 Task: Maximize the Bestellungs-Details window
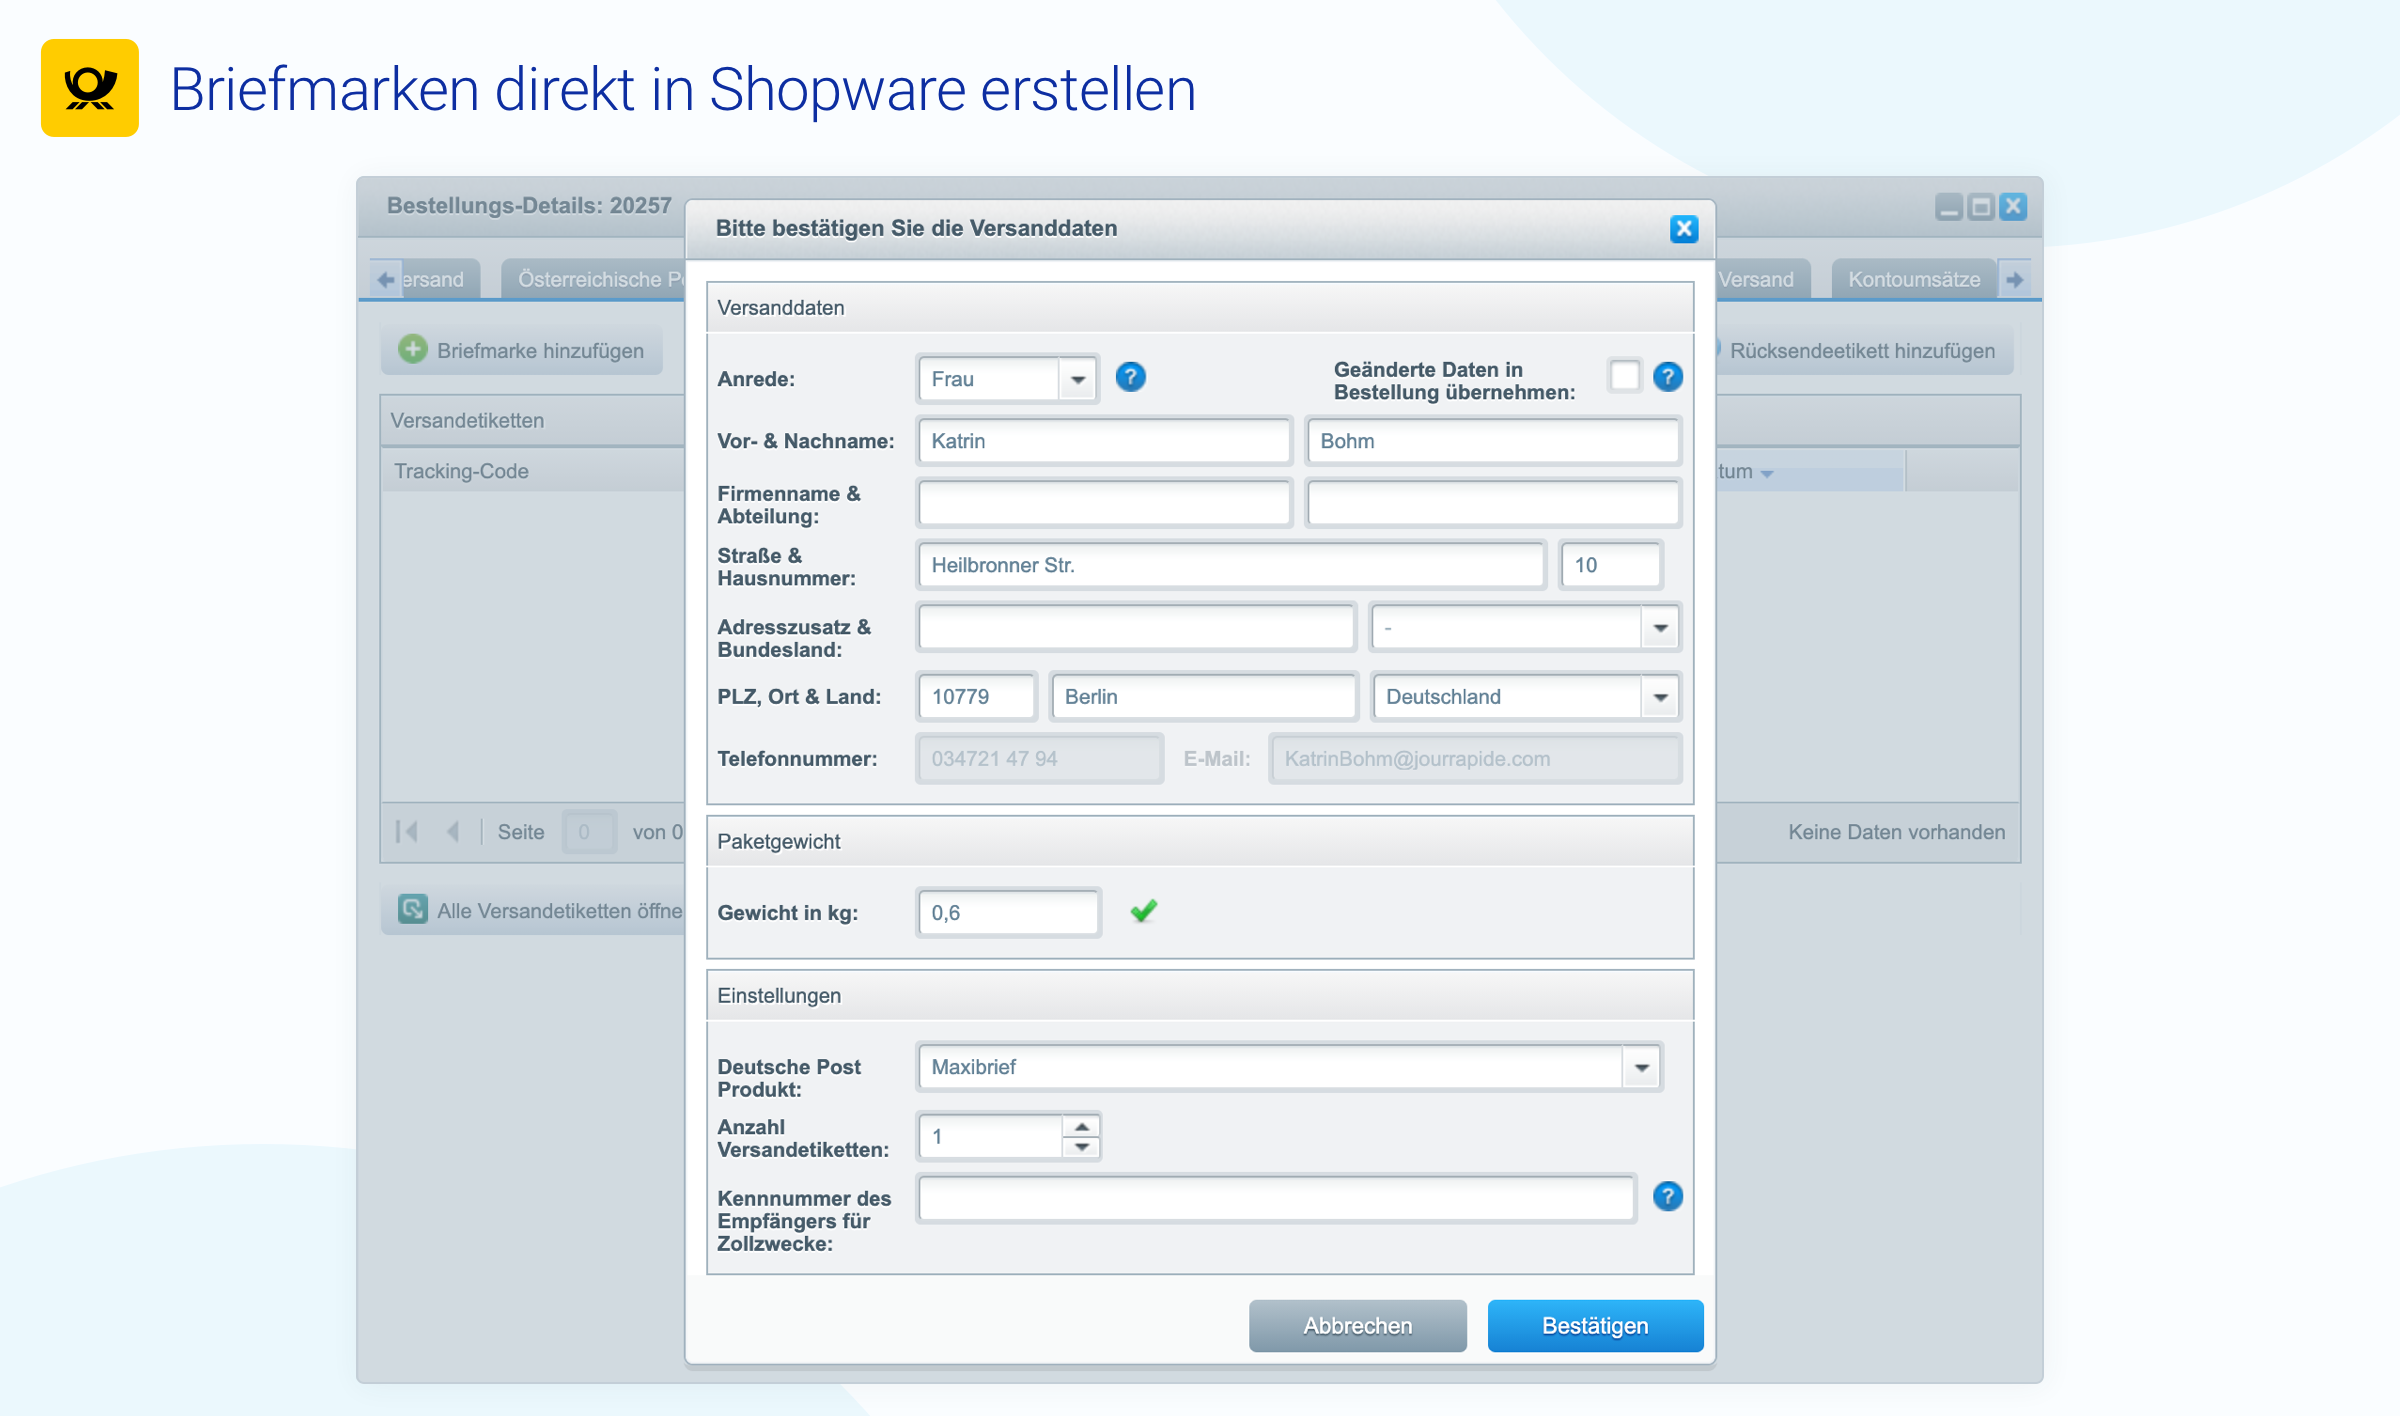[1981, 207]
